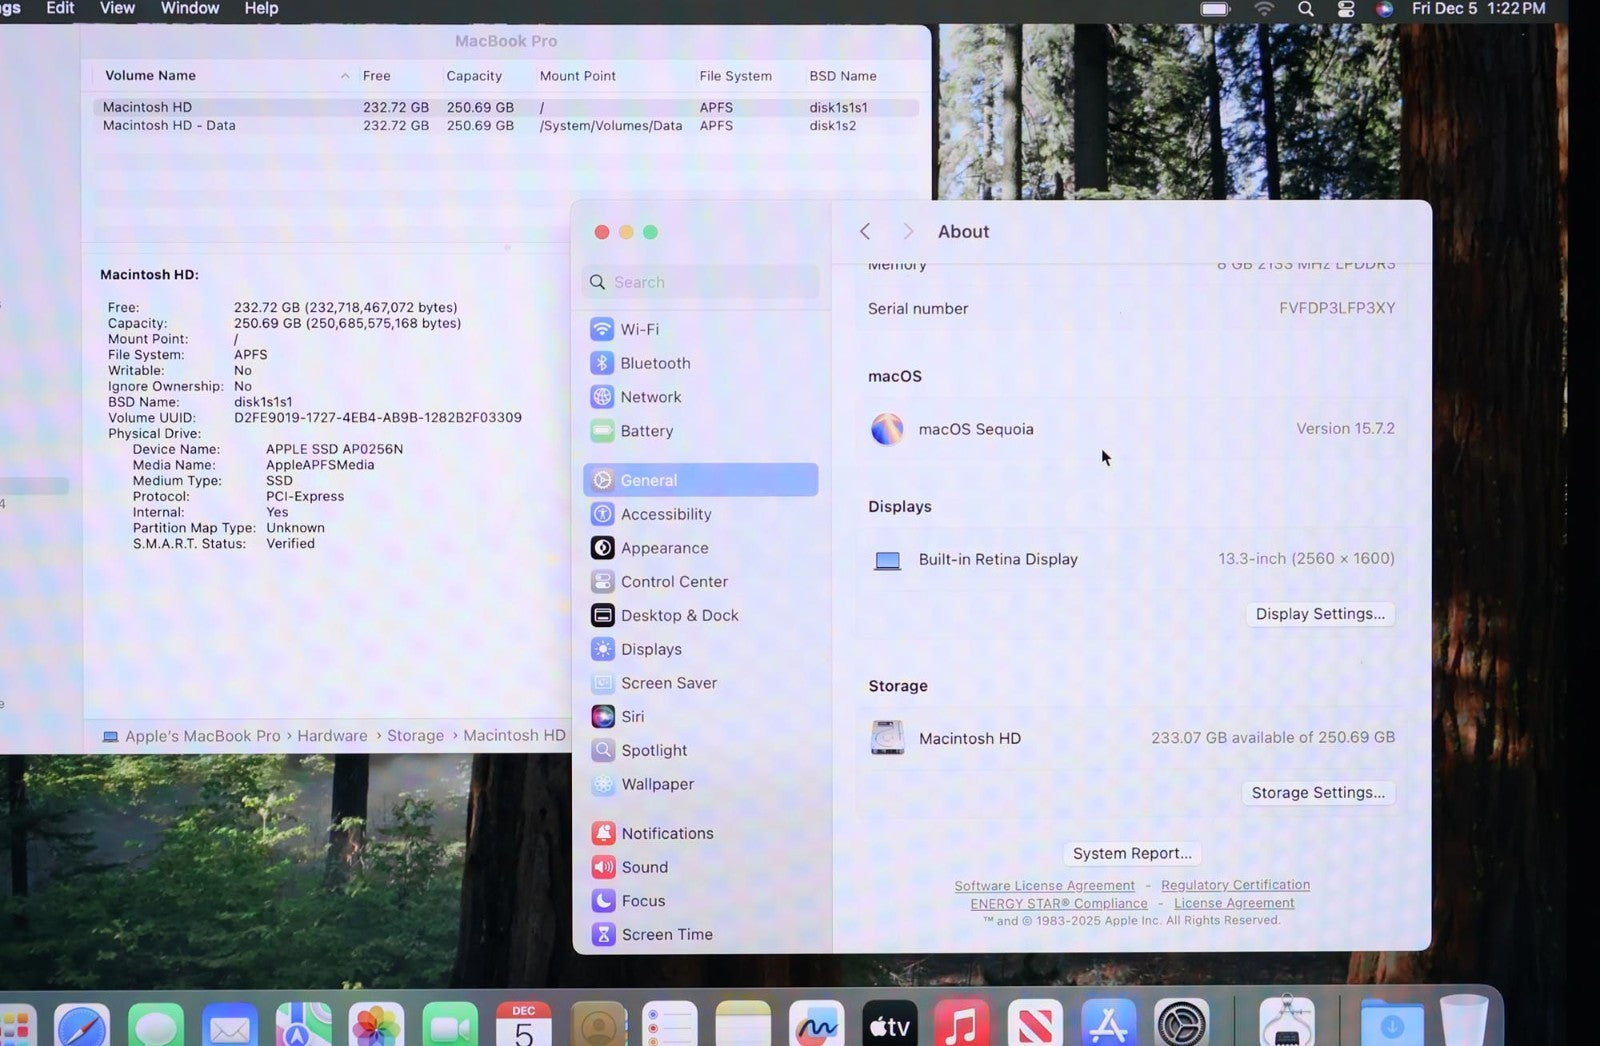Open the Window menu
The image size is (1600, 1046).
coord(190,8)
